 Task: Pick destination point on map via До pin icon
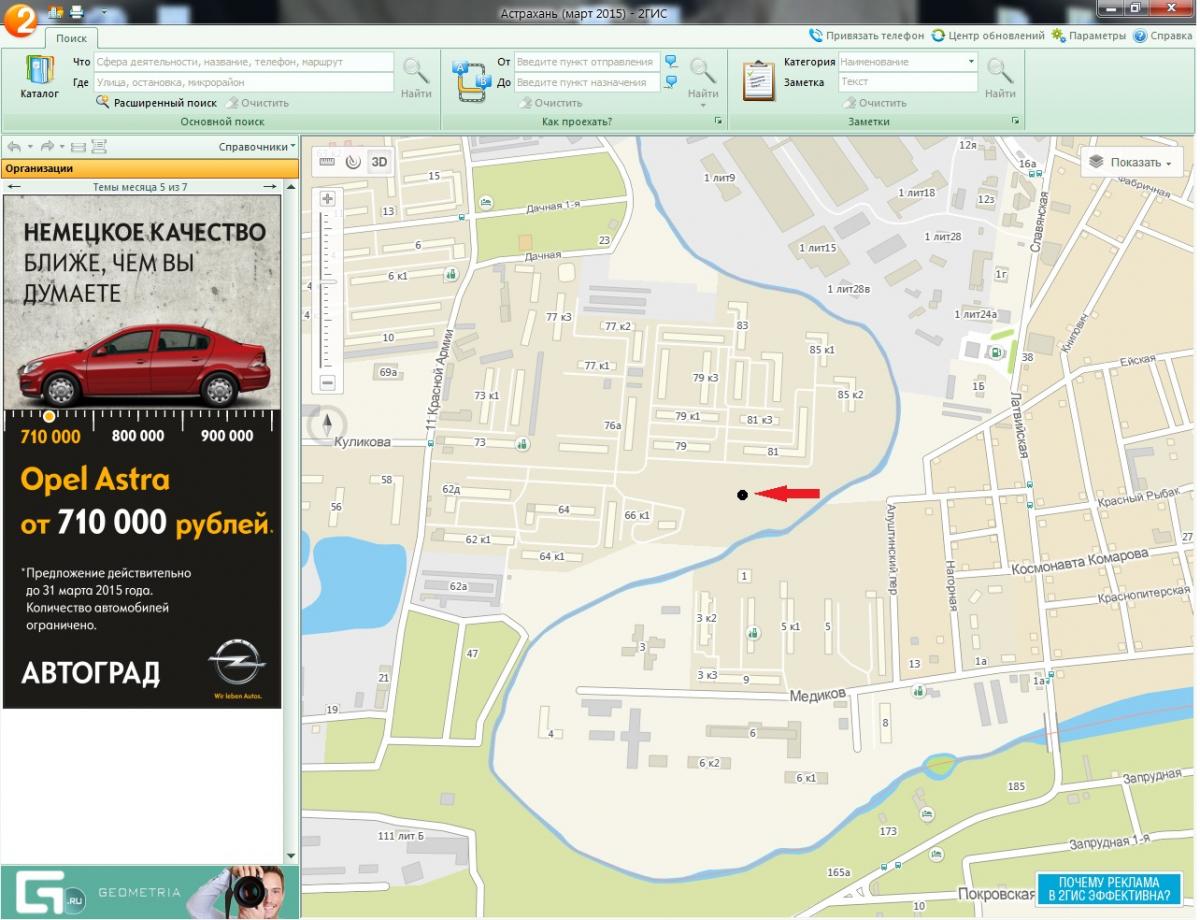671,82
